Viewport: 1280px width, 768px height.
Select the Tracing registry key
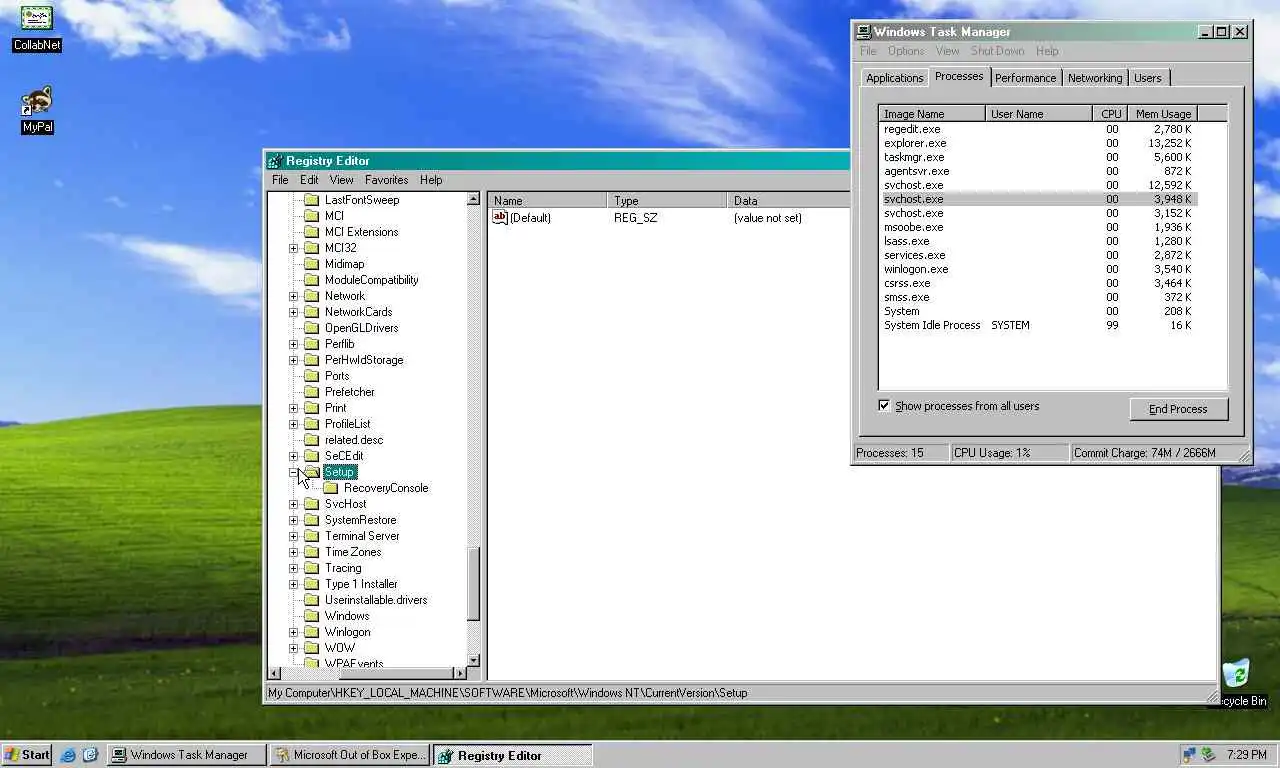pos(343,568)
